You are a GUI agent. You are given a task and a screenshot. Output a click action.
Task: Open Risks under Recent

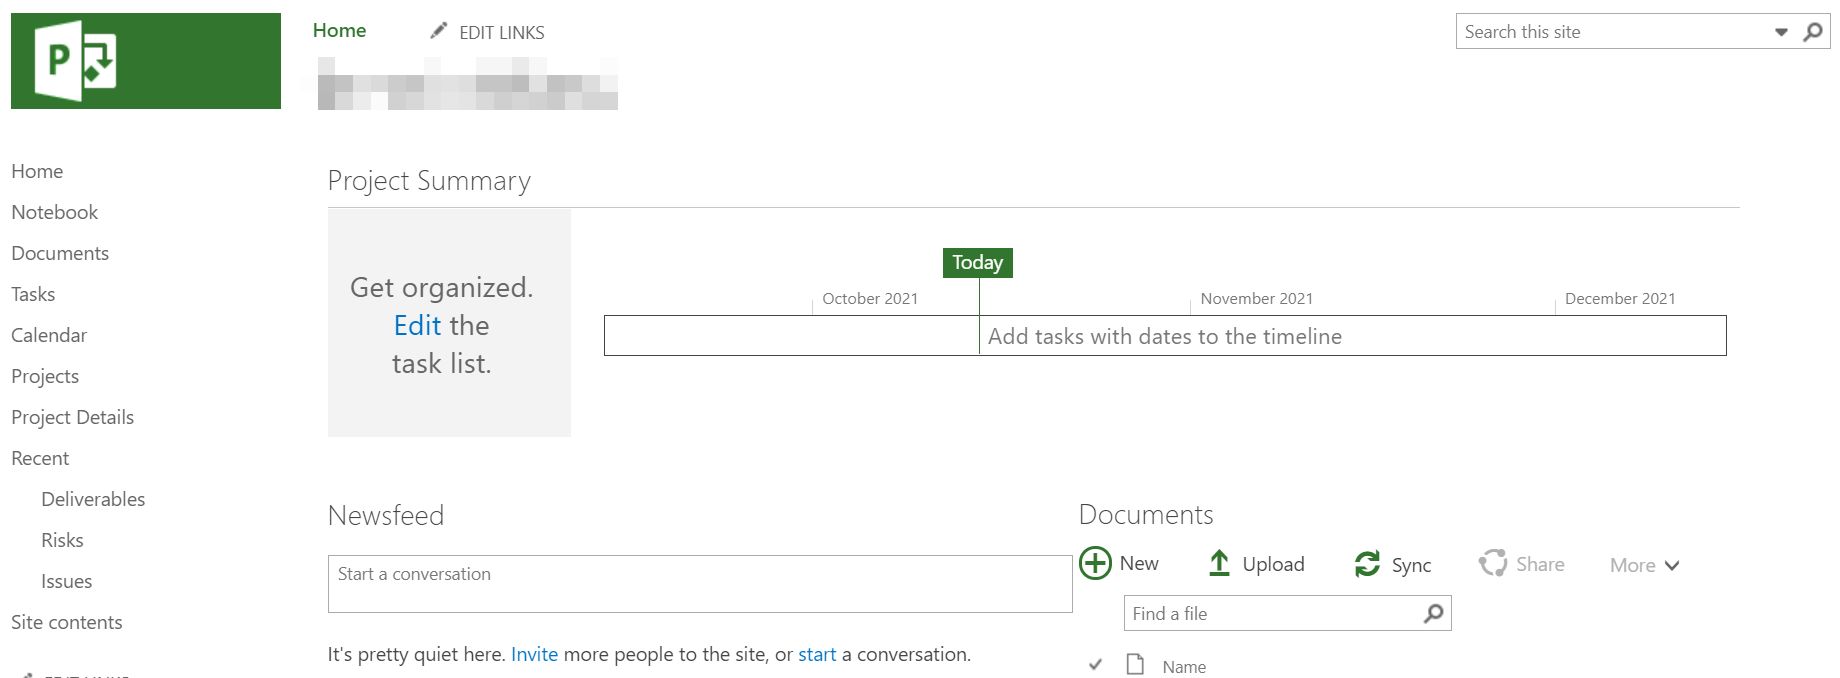pyautogui.click(x=62, y=540)
